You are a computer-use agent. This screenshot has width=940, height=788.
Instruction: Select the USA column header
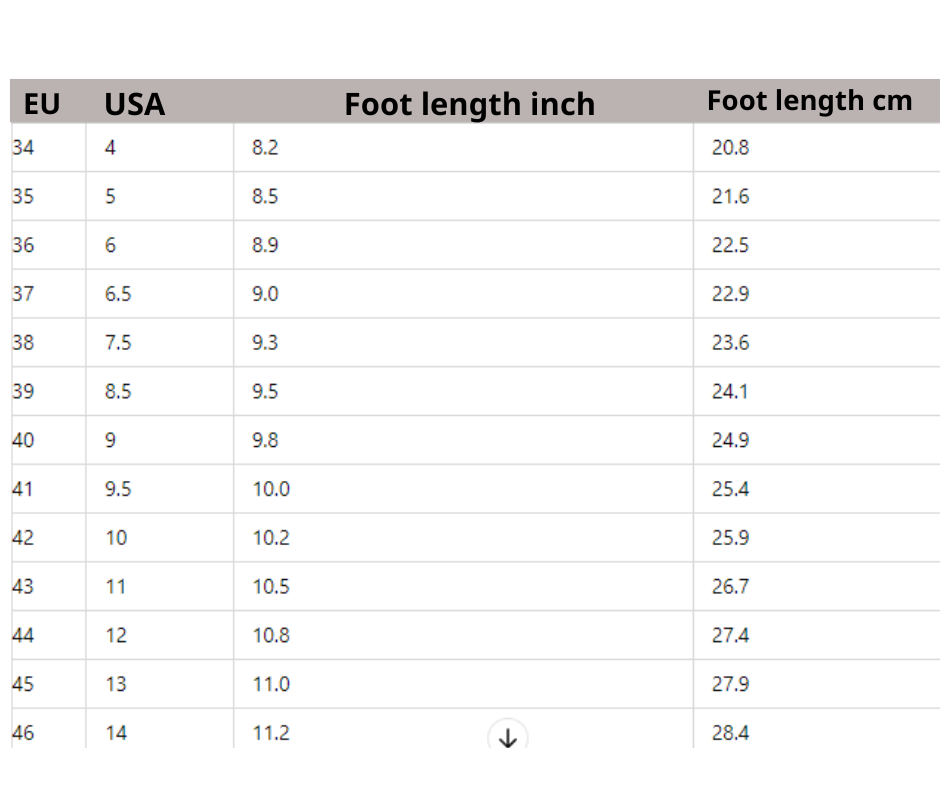[134, 104]
